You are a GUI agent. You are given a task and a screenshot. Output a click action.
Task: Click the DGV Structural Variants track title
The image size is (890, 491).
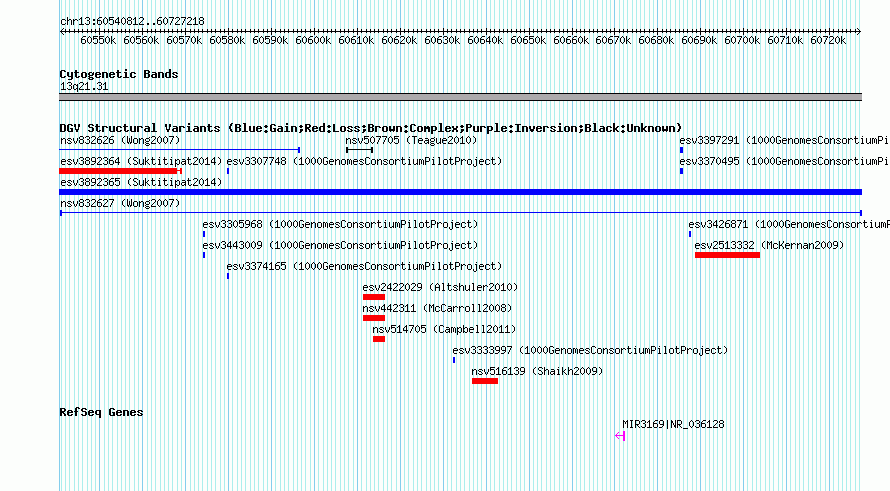(x=370, y=128)
